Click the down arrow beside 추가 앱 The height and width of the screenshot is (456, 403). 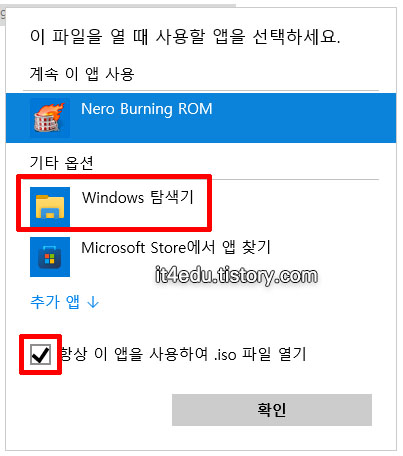[x=93, y=302]
